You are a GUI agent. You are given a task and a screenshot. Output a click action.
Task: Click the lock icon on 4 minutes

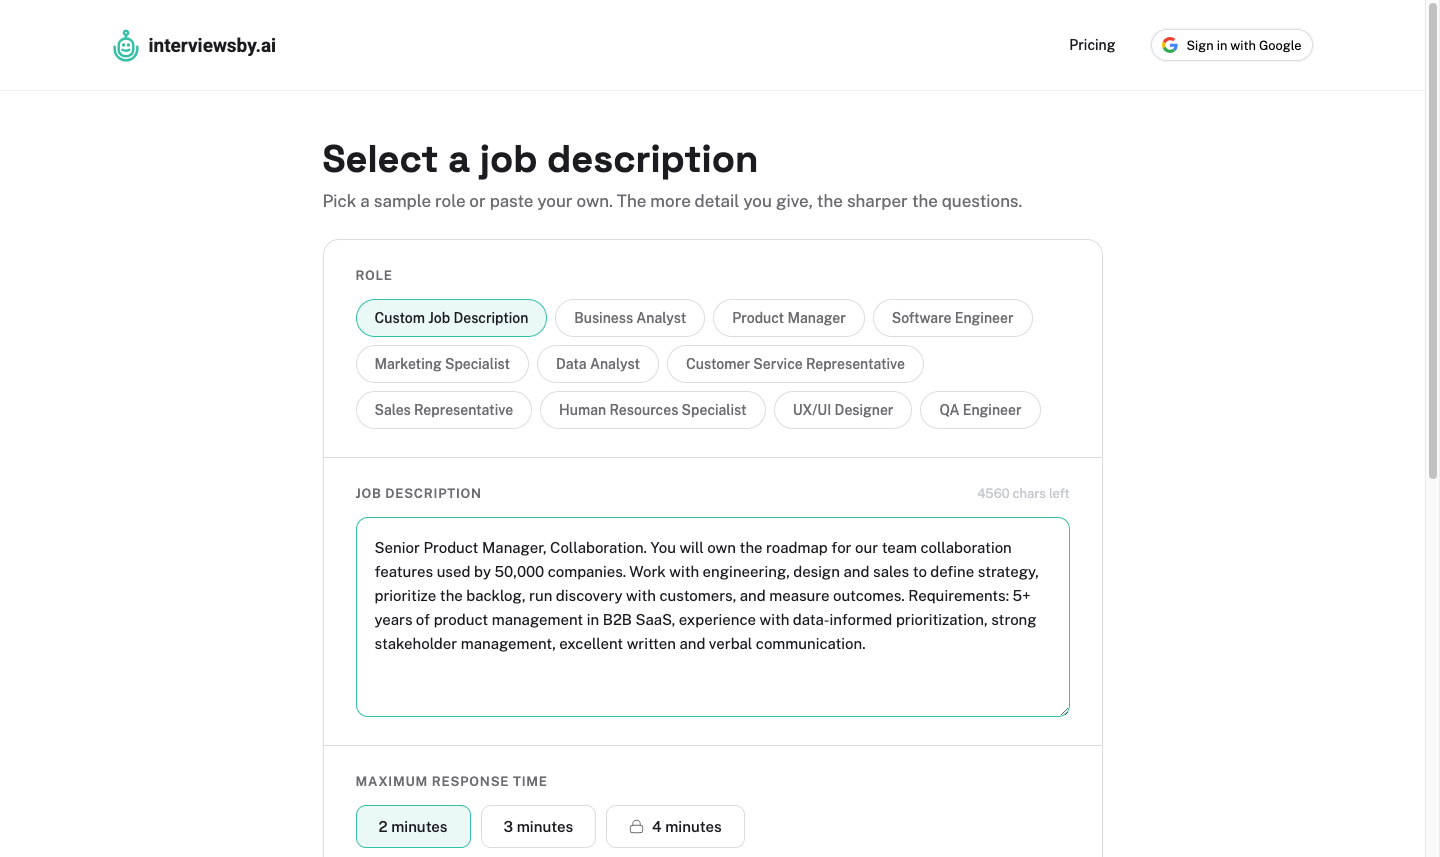point(636,827)
